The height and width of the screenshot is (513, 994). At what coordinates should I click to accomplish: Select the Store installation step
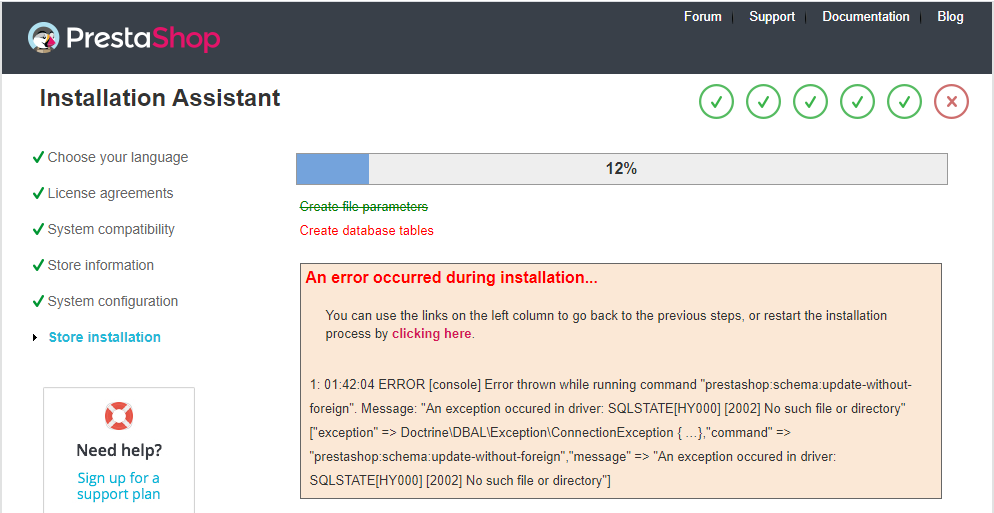point(105,337)
